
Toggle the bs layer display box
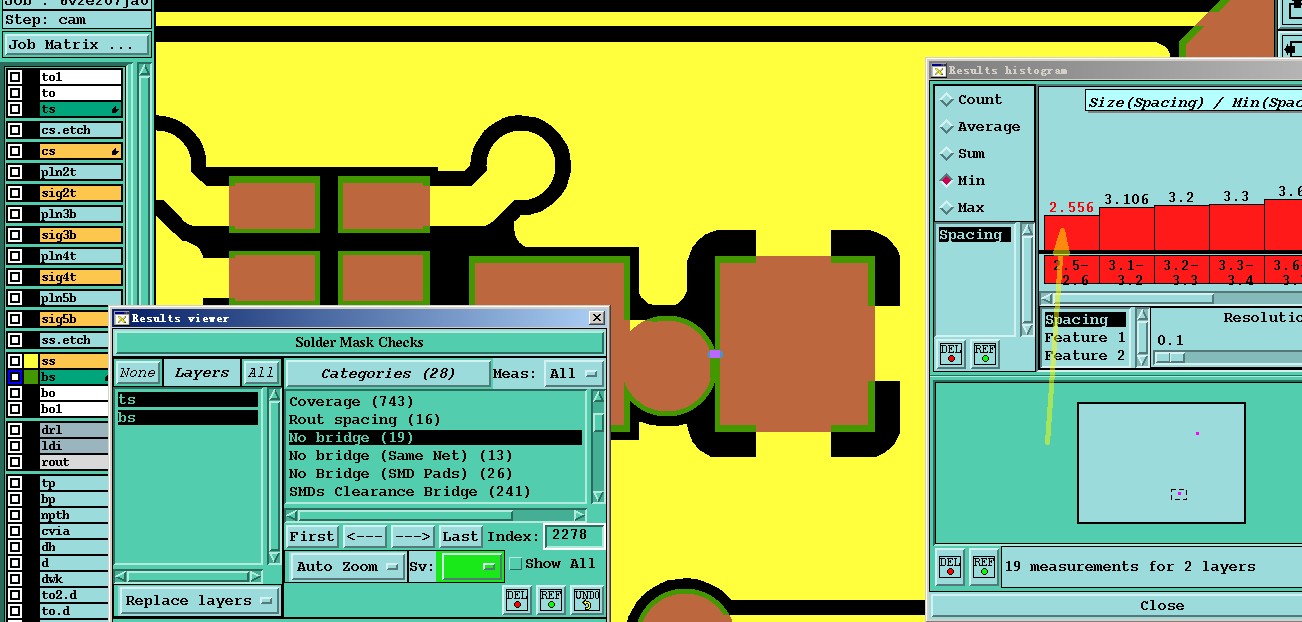click(15, 377)
